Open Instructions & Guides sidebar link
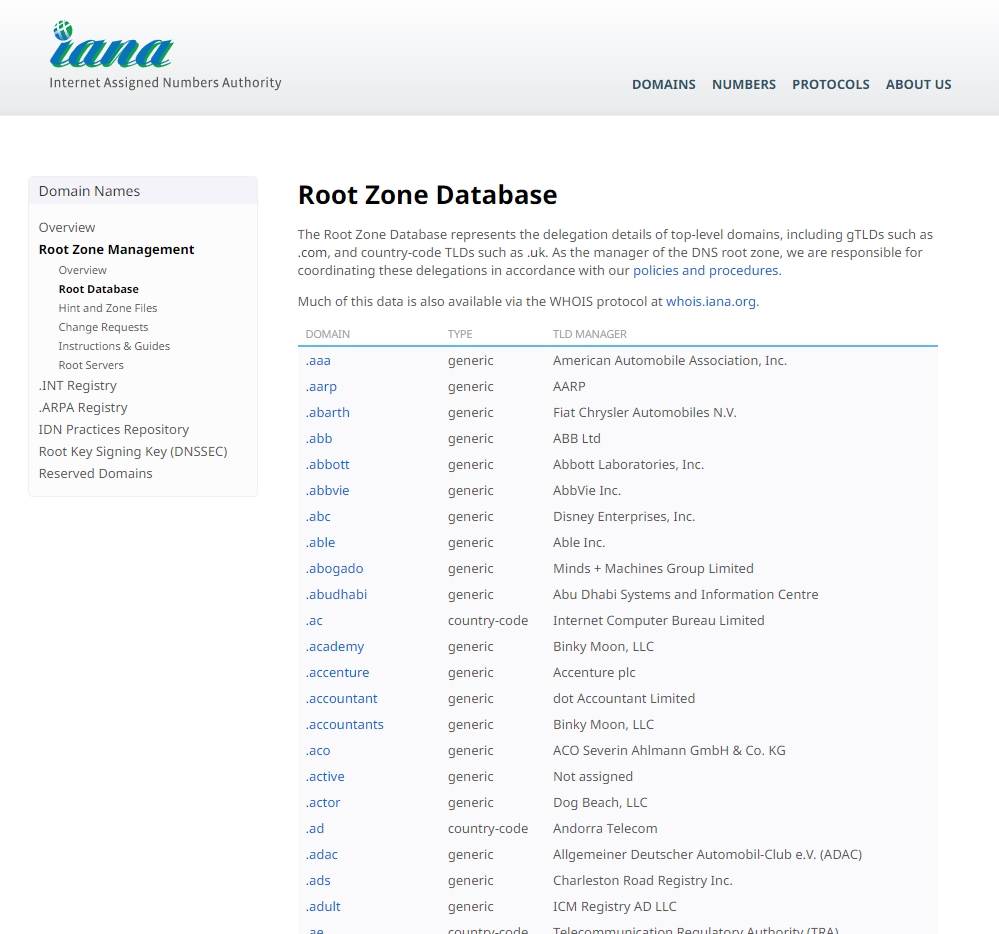This screenshot has width=999, height=934. 114,347
